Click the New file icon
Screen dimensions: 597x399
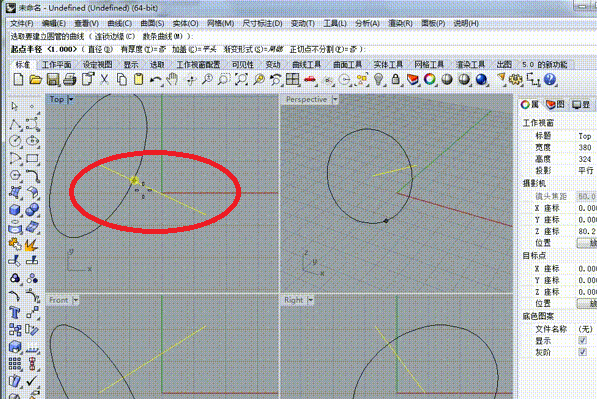tap(18, 80)
